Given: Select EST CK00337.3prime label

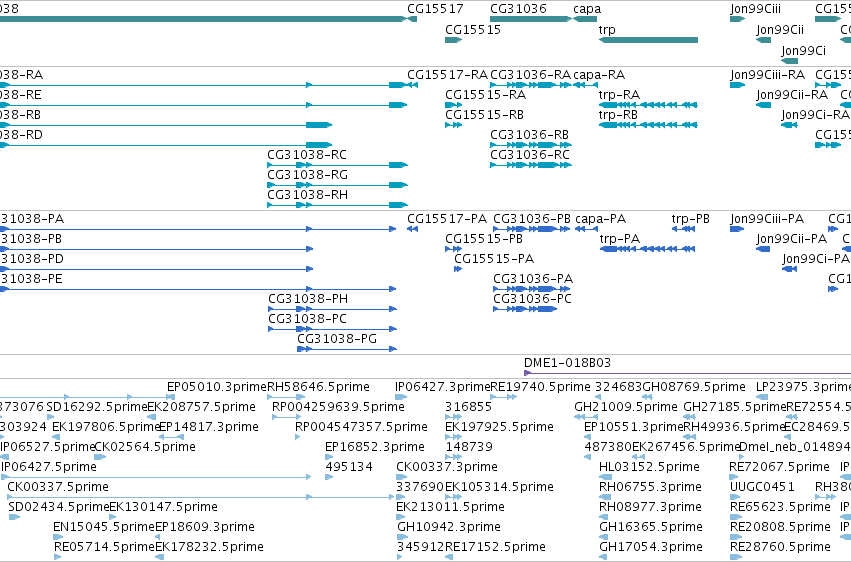Looking at the screenshot, I should pos(447,467).
